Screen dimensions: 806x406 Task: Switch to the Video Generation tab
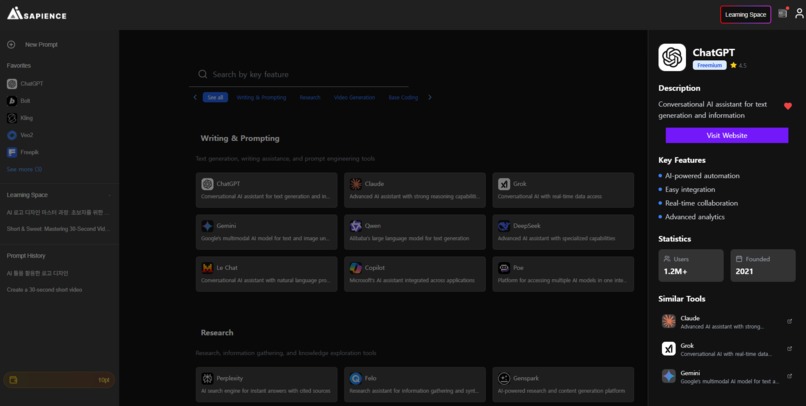click(354, 98)
